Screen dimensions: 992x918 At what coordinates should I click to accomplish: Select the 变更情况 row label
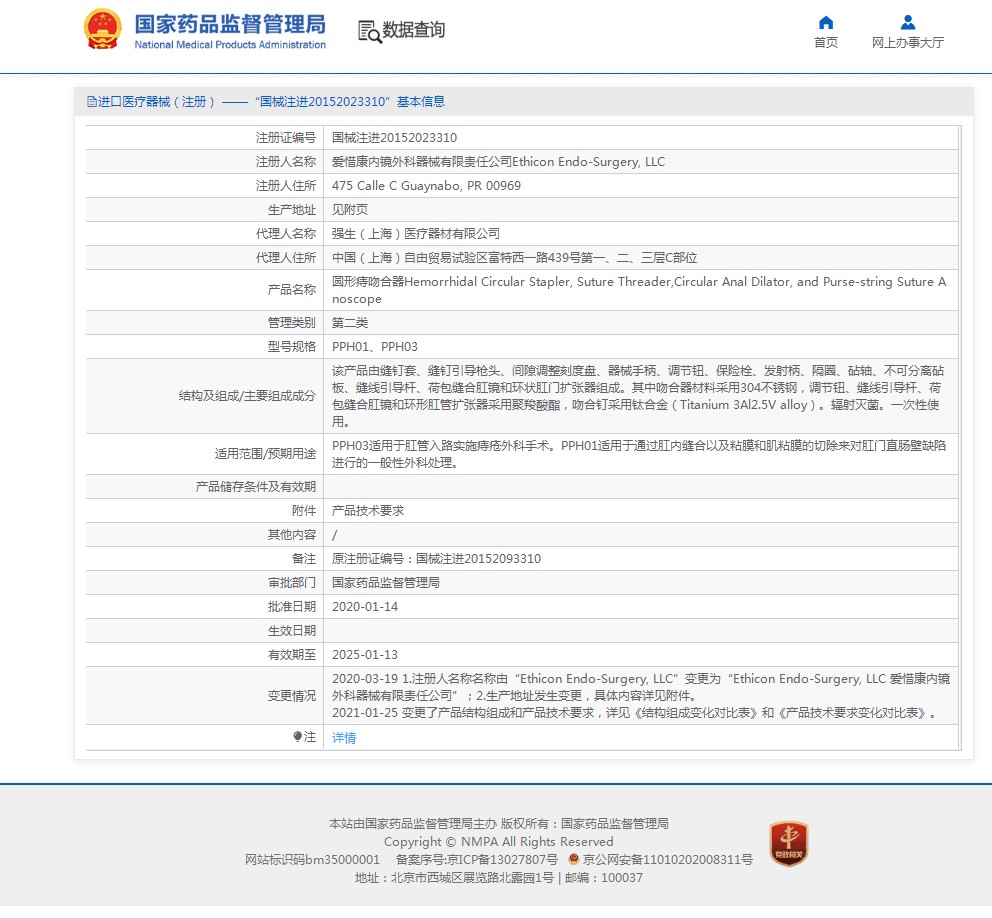click(292, 697)
